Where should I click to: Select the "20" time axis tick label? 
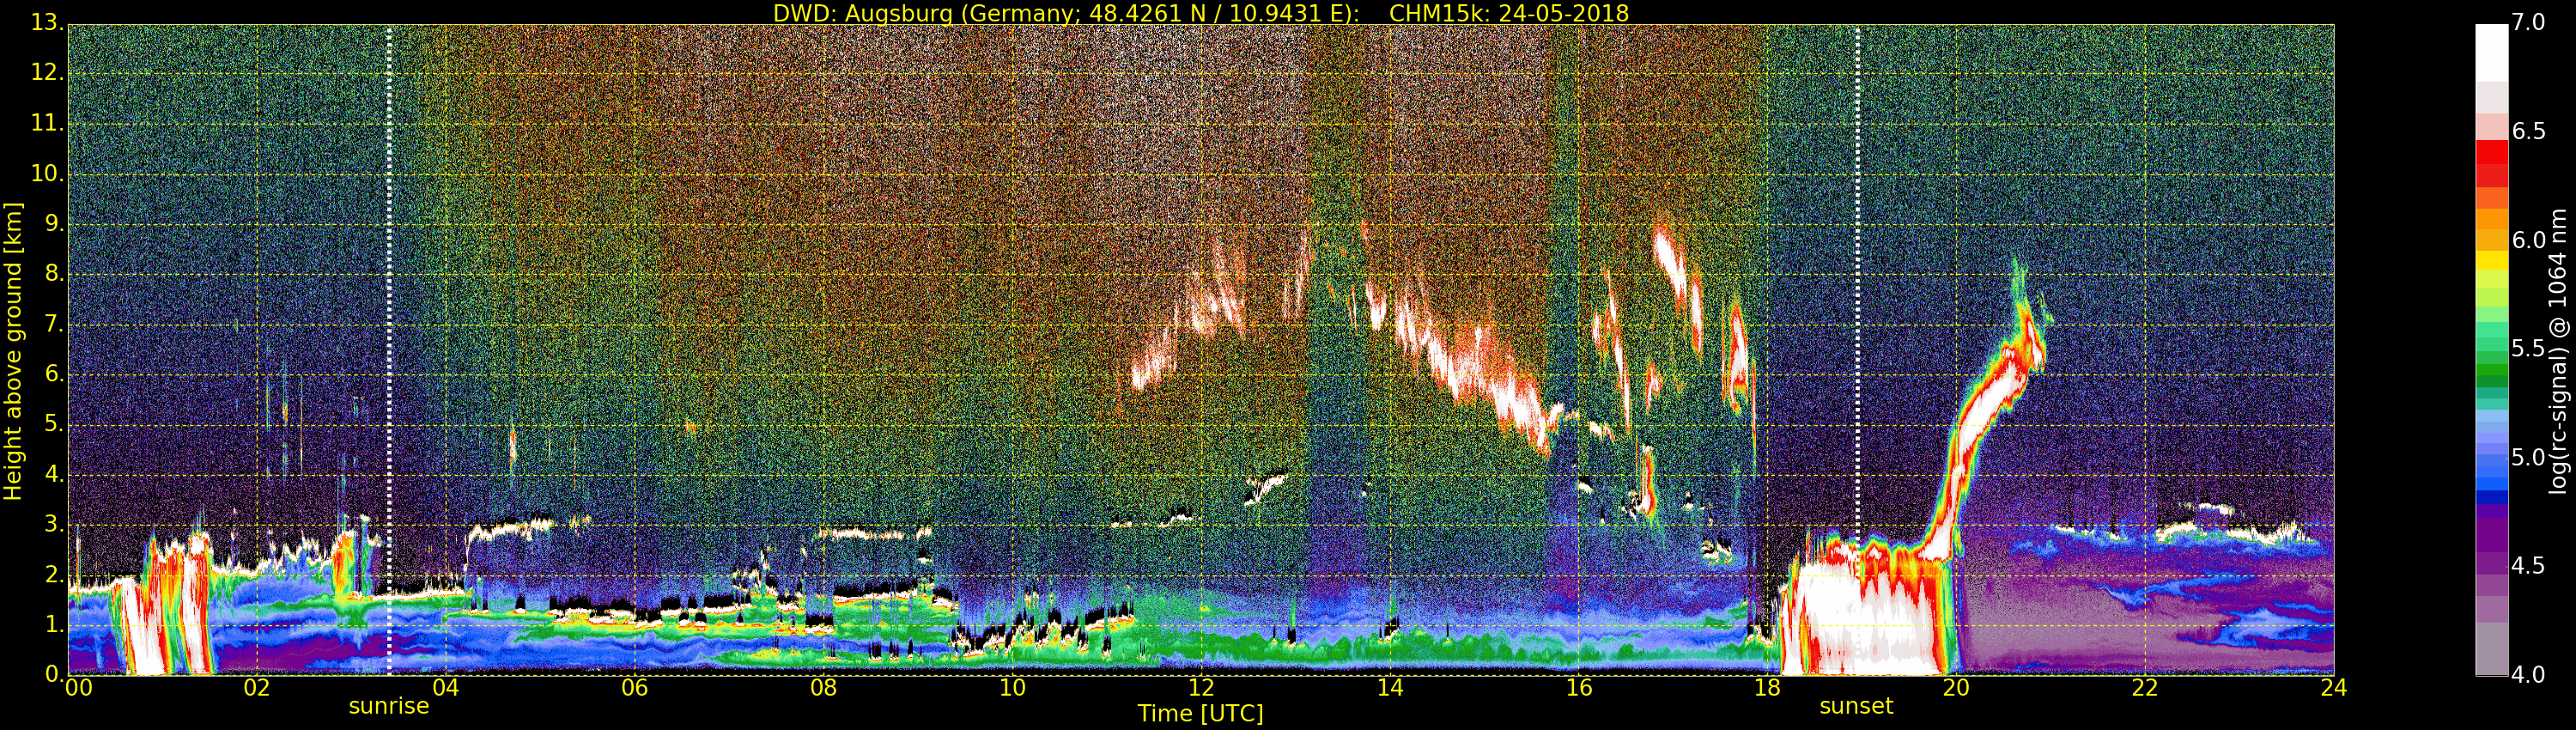(1957, 688)
